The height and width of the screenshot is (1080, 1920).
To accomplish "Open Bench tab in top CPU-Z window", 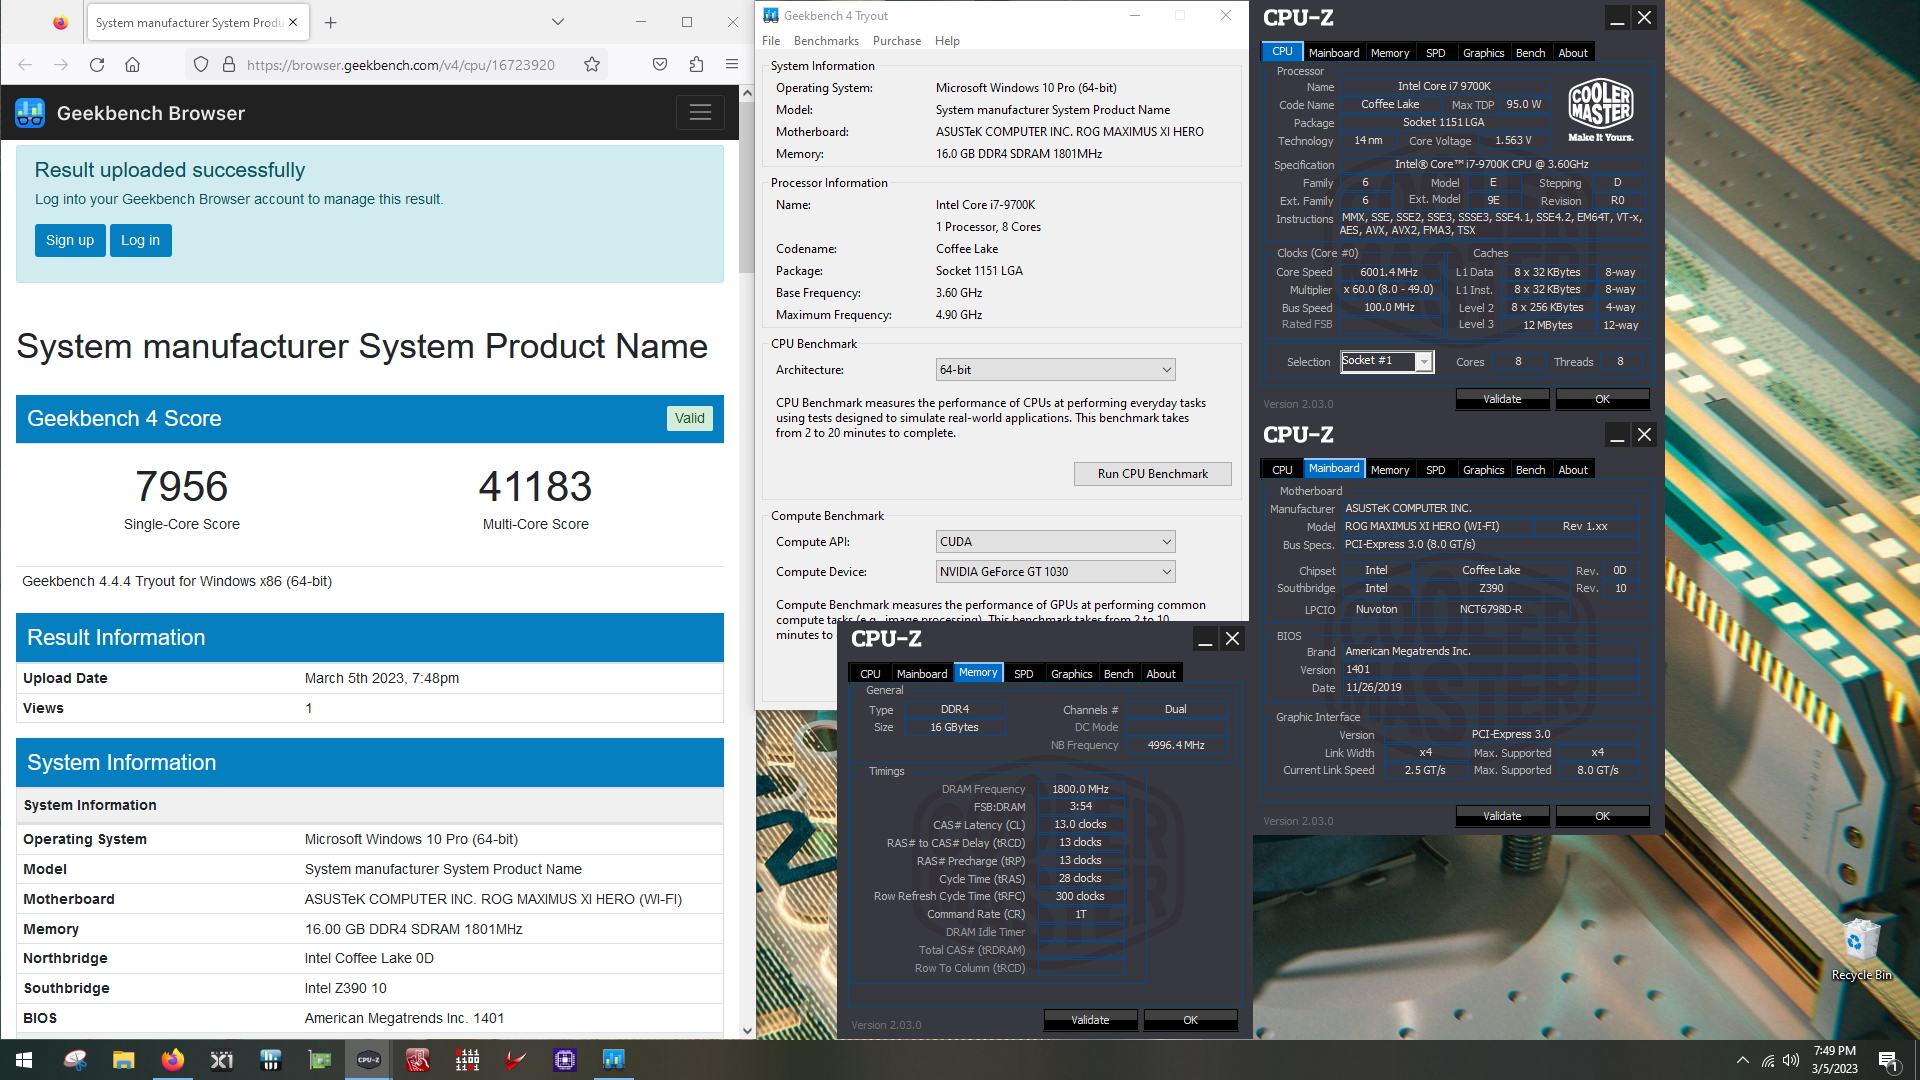I will coord(1530,53).
